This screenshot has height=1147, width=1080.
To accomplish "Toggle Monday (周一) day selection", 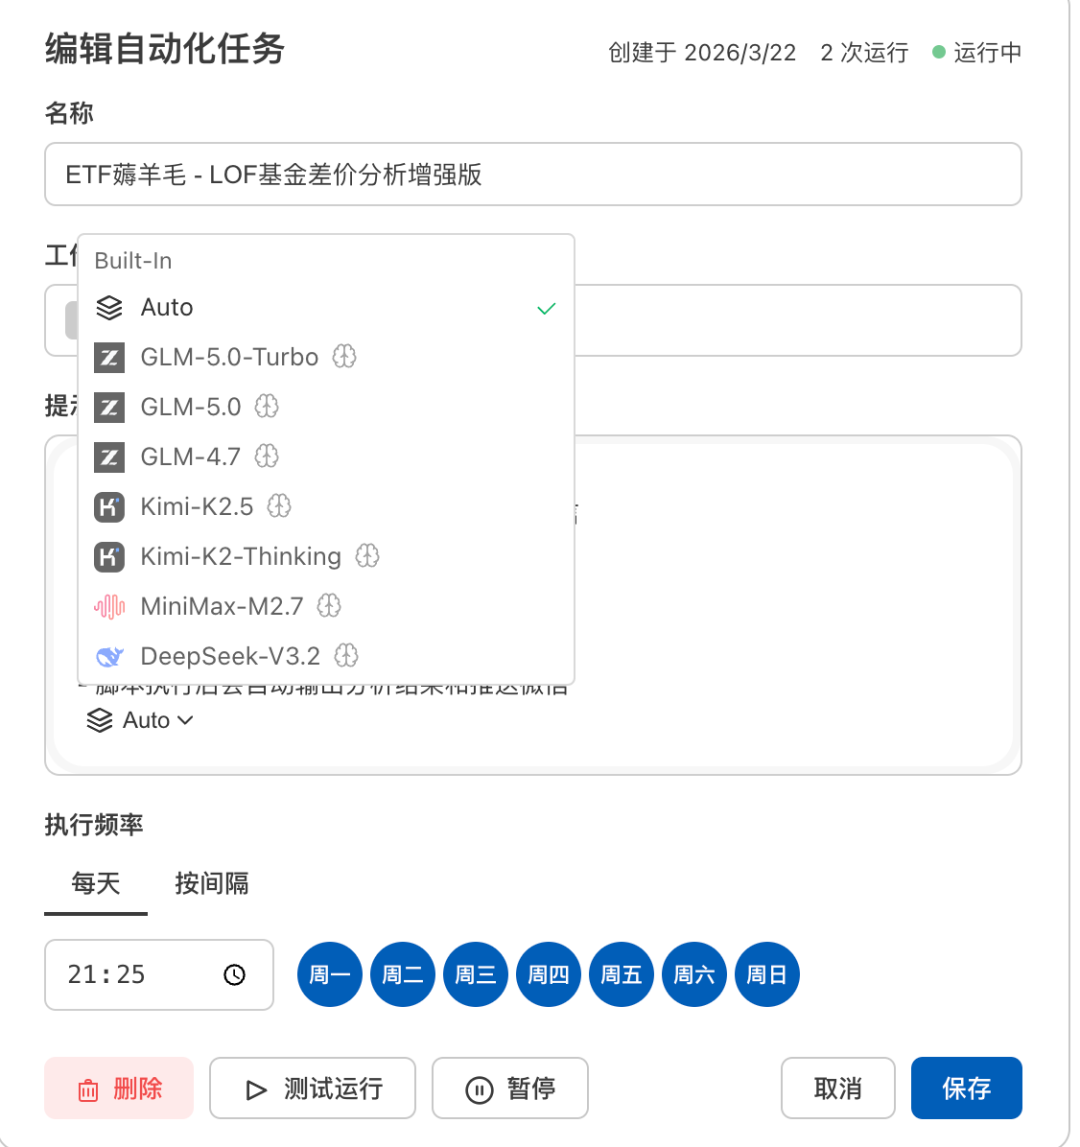I will pos(329,975).
